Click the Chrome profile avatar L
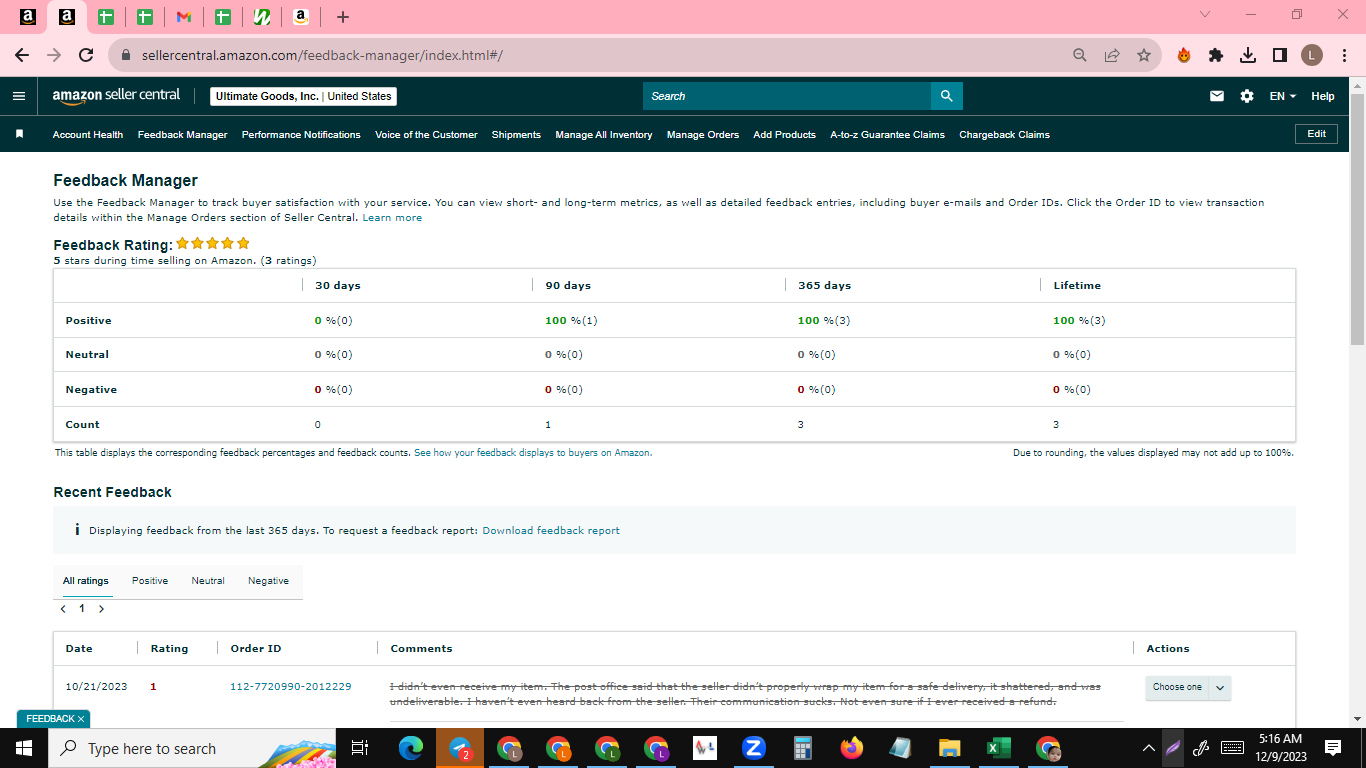 (x=1312, y=55)
